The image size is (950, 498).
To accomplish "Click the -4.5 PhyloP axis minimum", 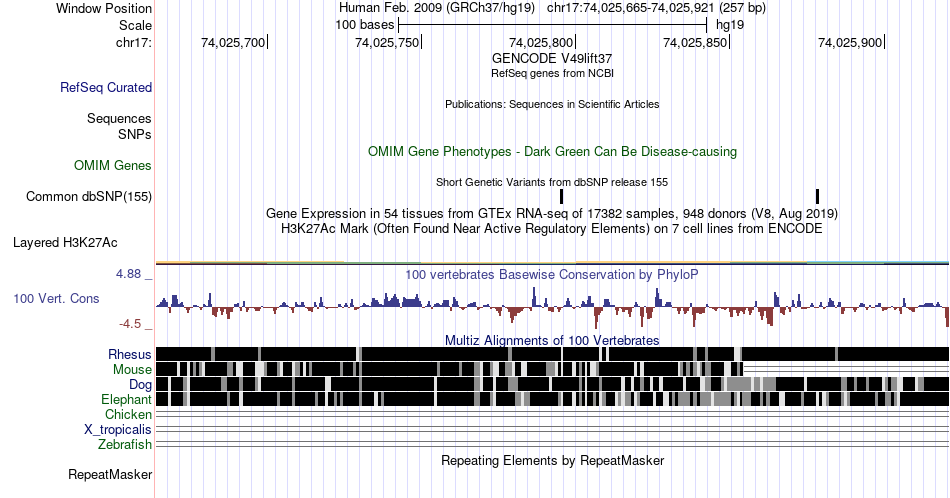I will point(130,324).
